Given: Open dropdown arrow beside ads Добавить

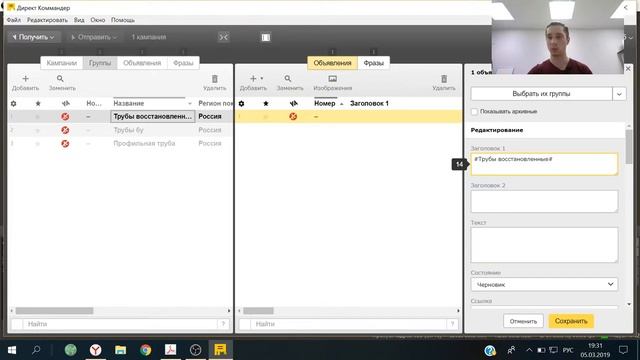Looking at the screenshot, I should coord(262,78).
